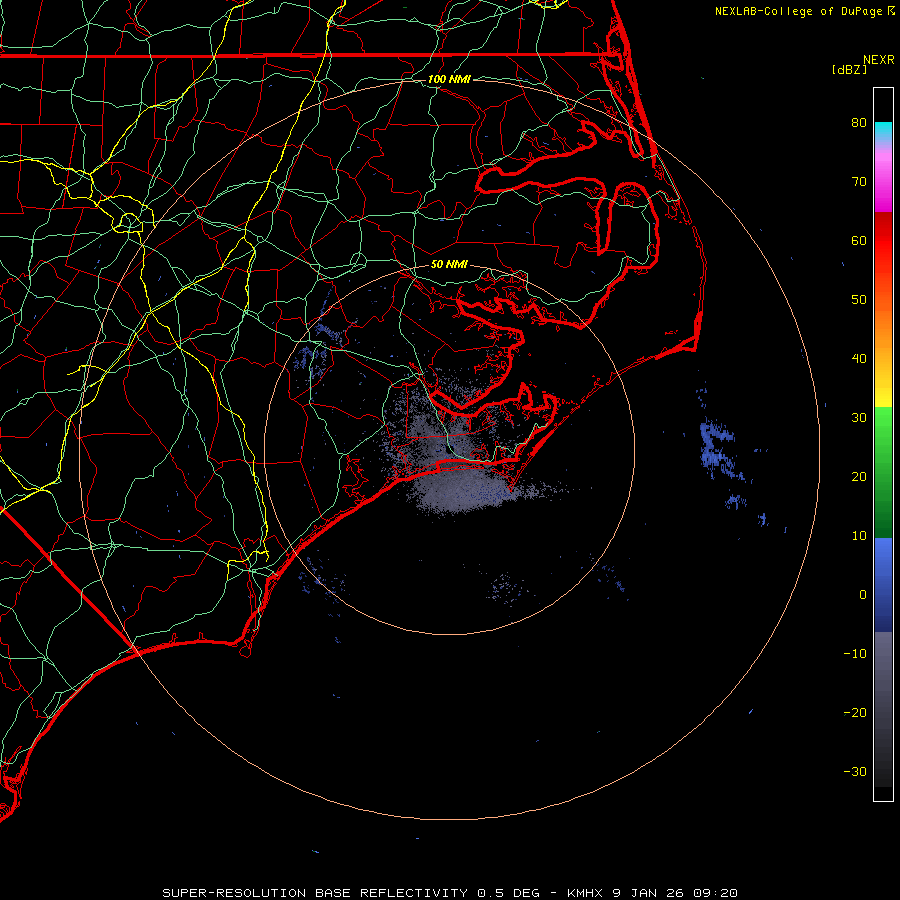
Task: Click the 100 NMI range ring label
Action: [449, 79]
